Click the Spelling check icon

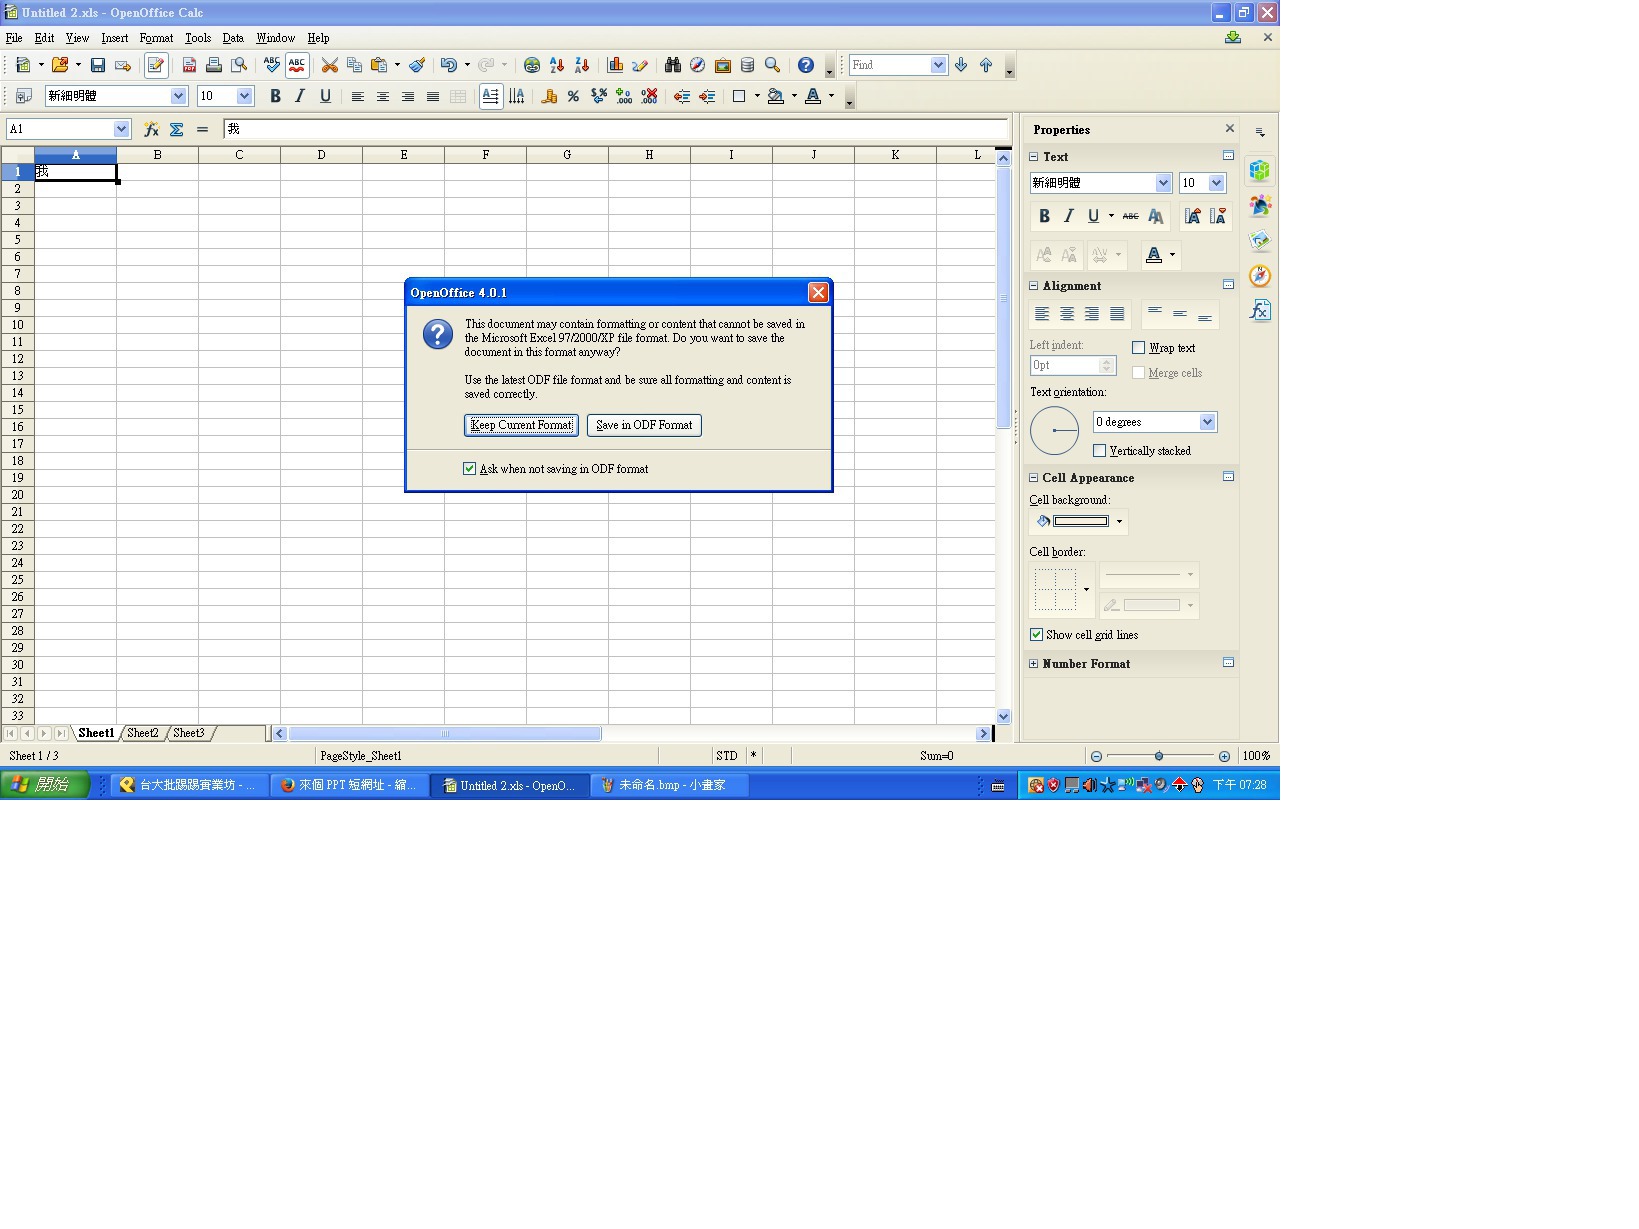pos(272,65)
